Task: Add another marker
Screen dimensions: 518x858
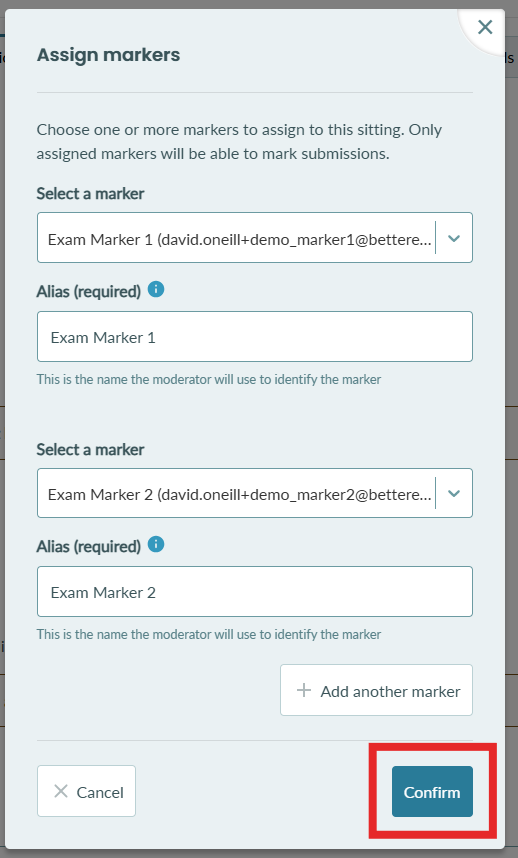Action: pos(376,690)
